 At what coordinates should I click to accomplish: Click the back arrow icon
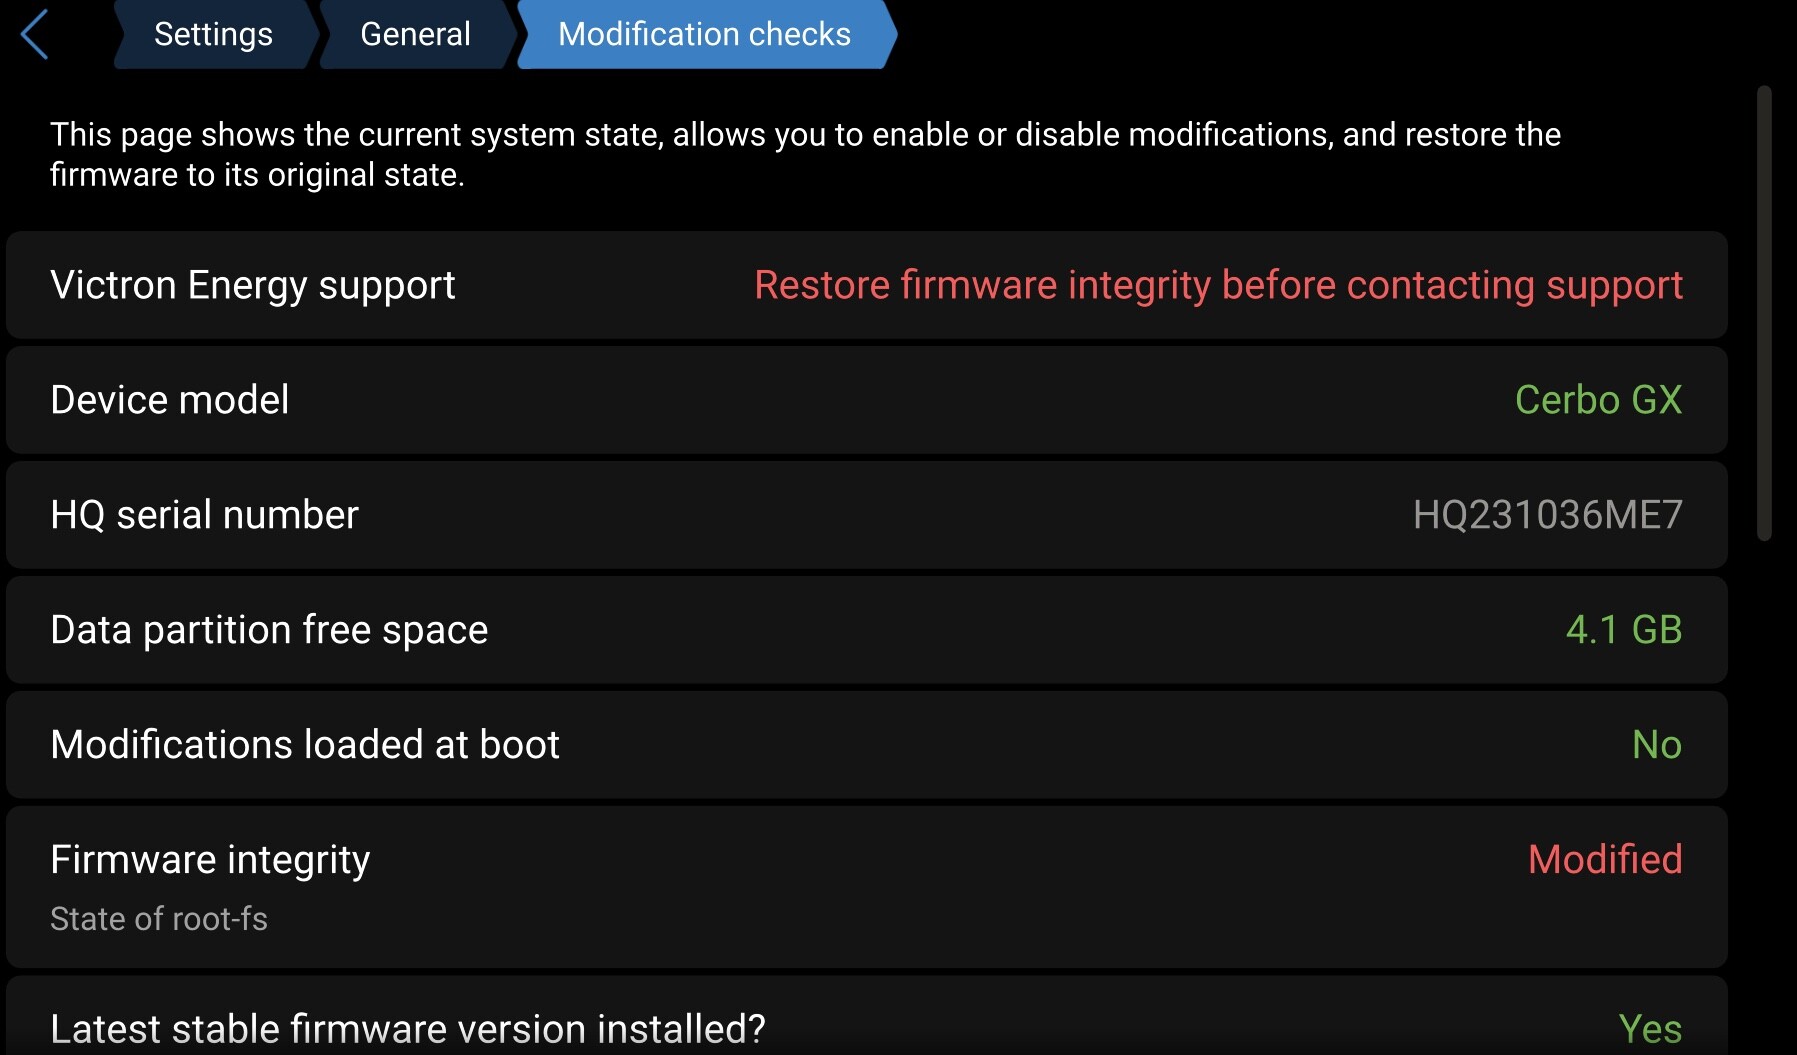(35, 35)
